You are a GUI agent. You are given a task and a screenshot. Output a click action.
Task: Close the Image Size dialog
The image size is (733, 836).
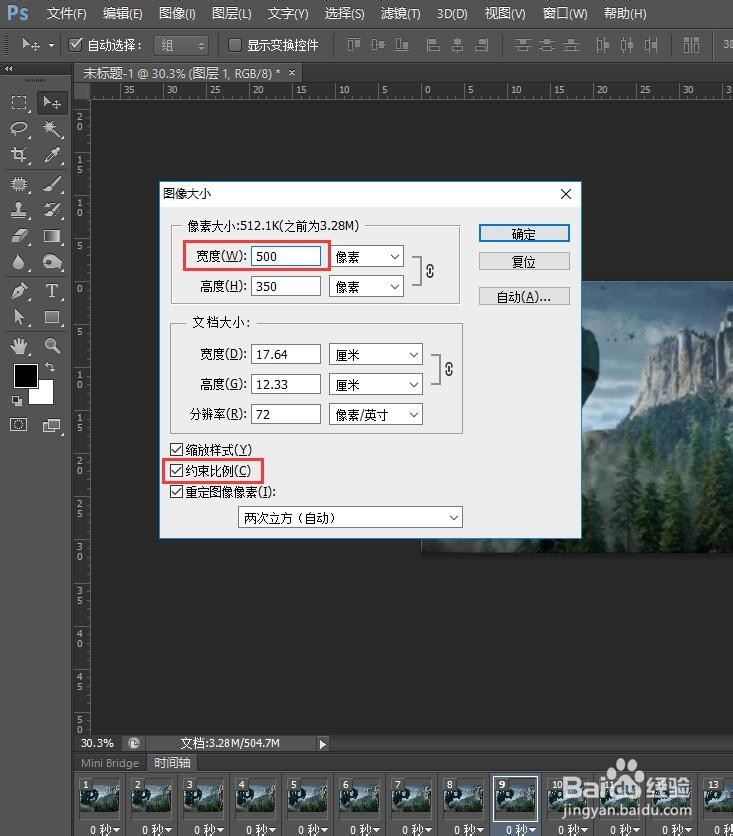click(566, 194)
